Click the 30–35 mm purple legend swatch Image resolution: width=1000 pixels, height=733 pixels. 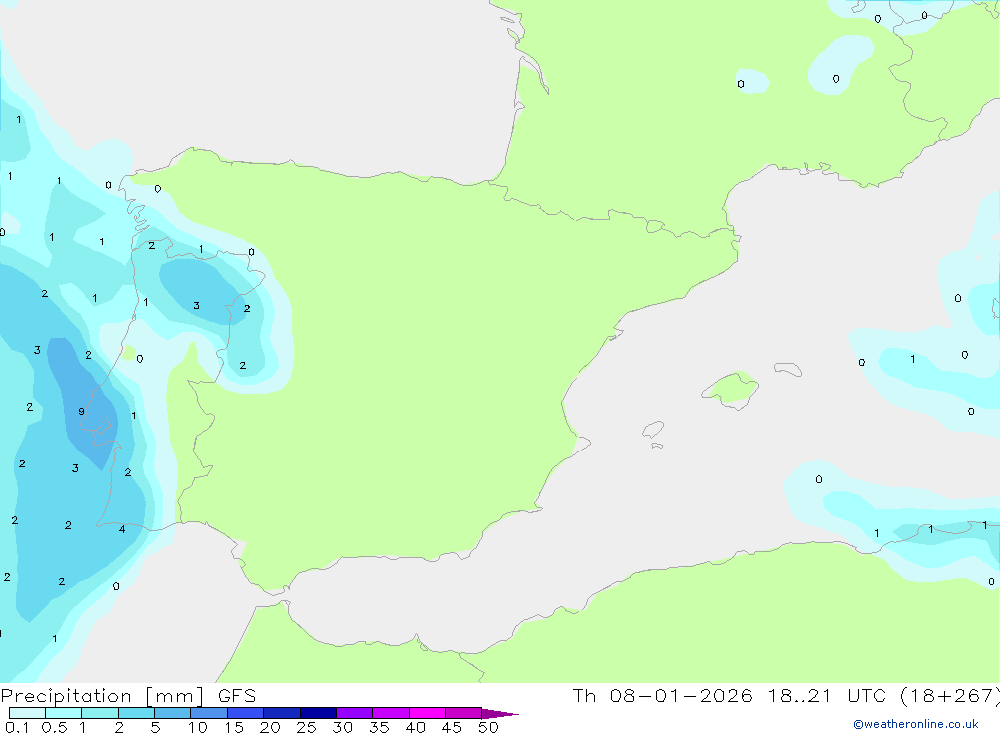point(355,713)
